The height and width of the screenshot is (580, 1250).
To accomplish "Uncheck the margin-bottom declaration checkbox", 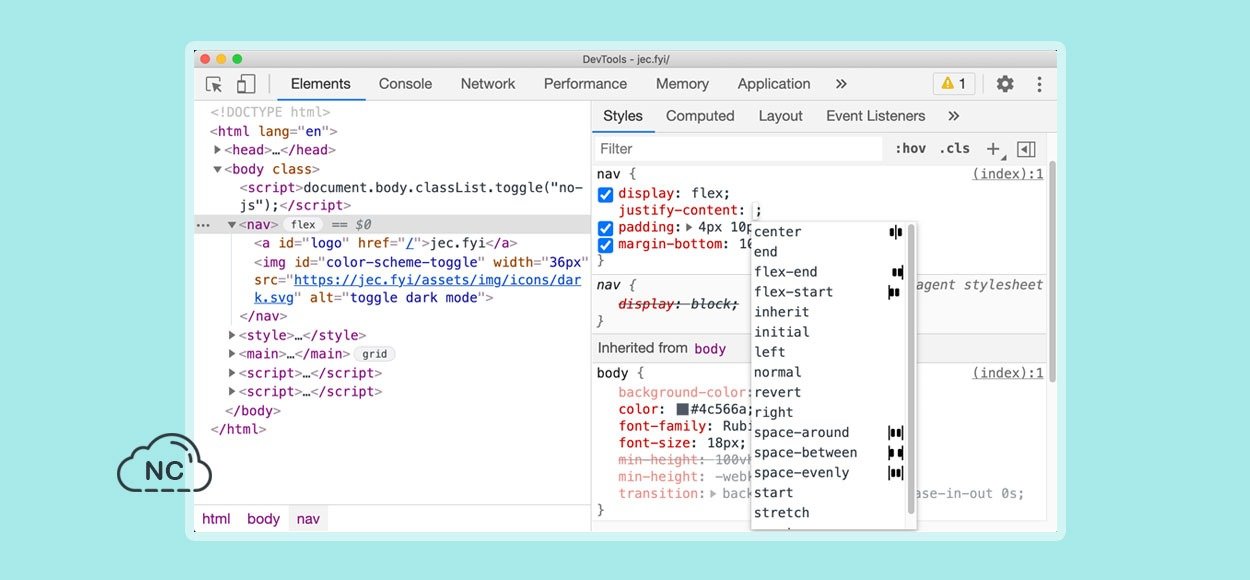I will point(605,245).
